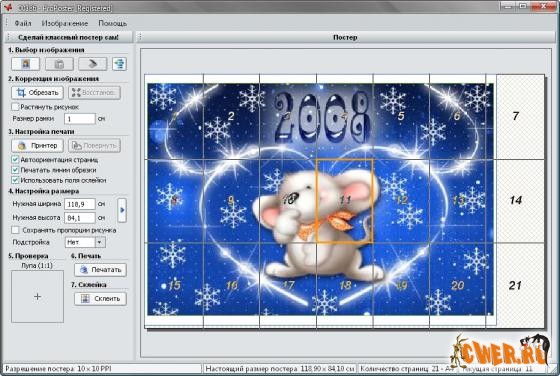This screenshot has width=560, height=376.
Task: Acquire image from scanner icon button
Action: [92, 64]
